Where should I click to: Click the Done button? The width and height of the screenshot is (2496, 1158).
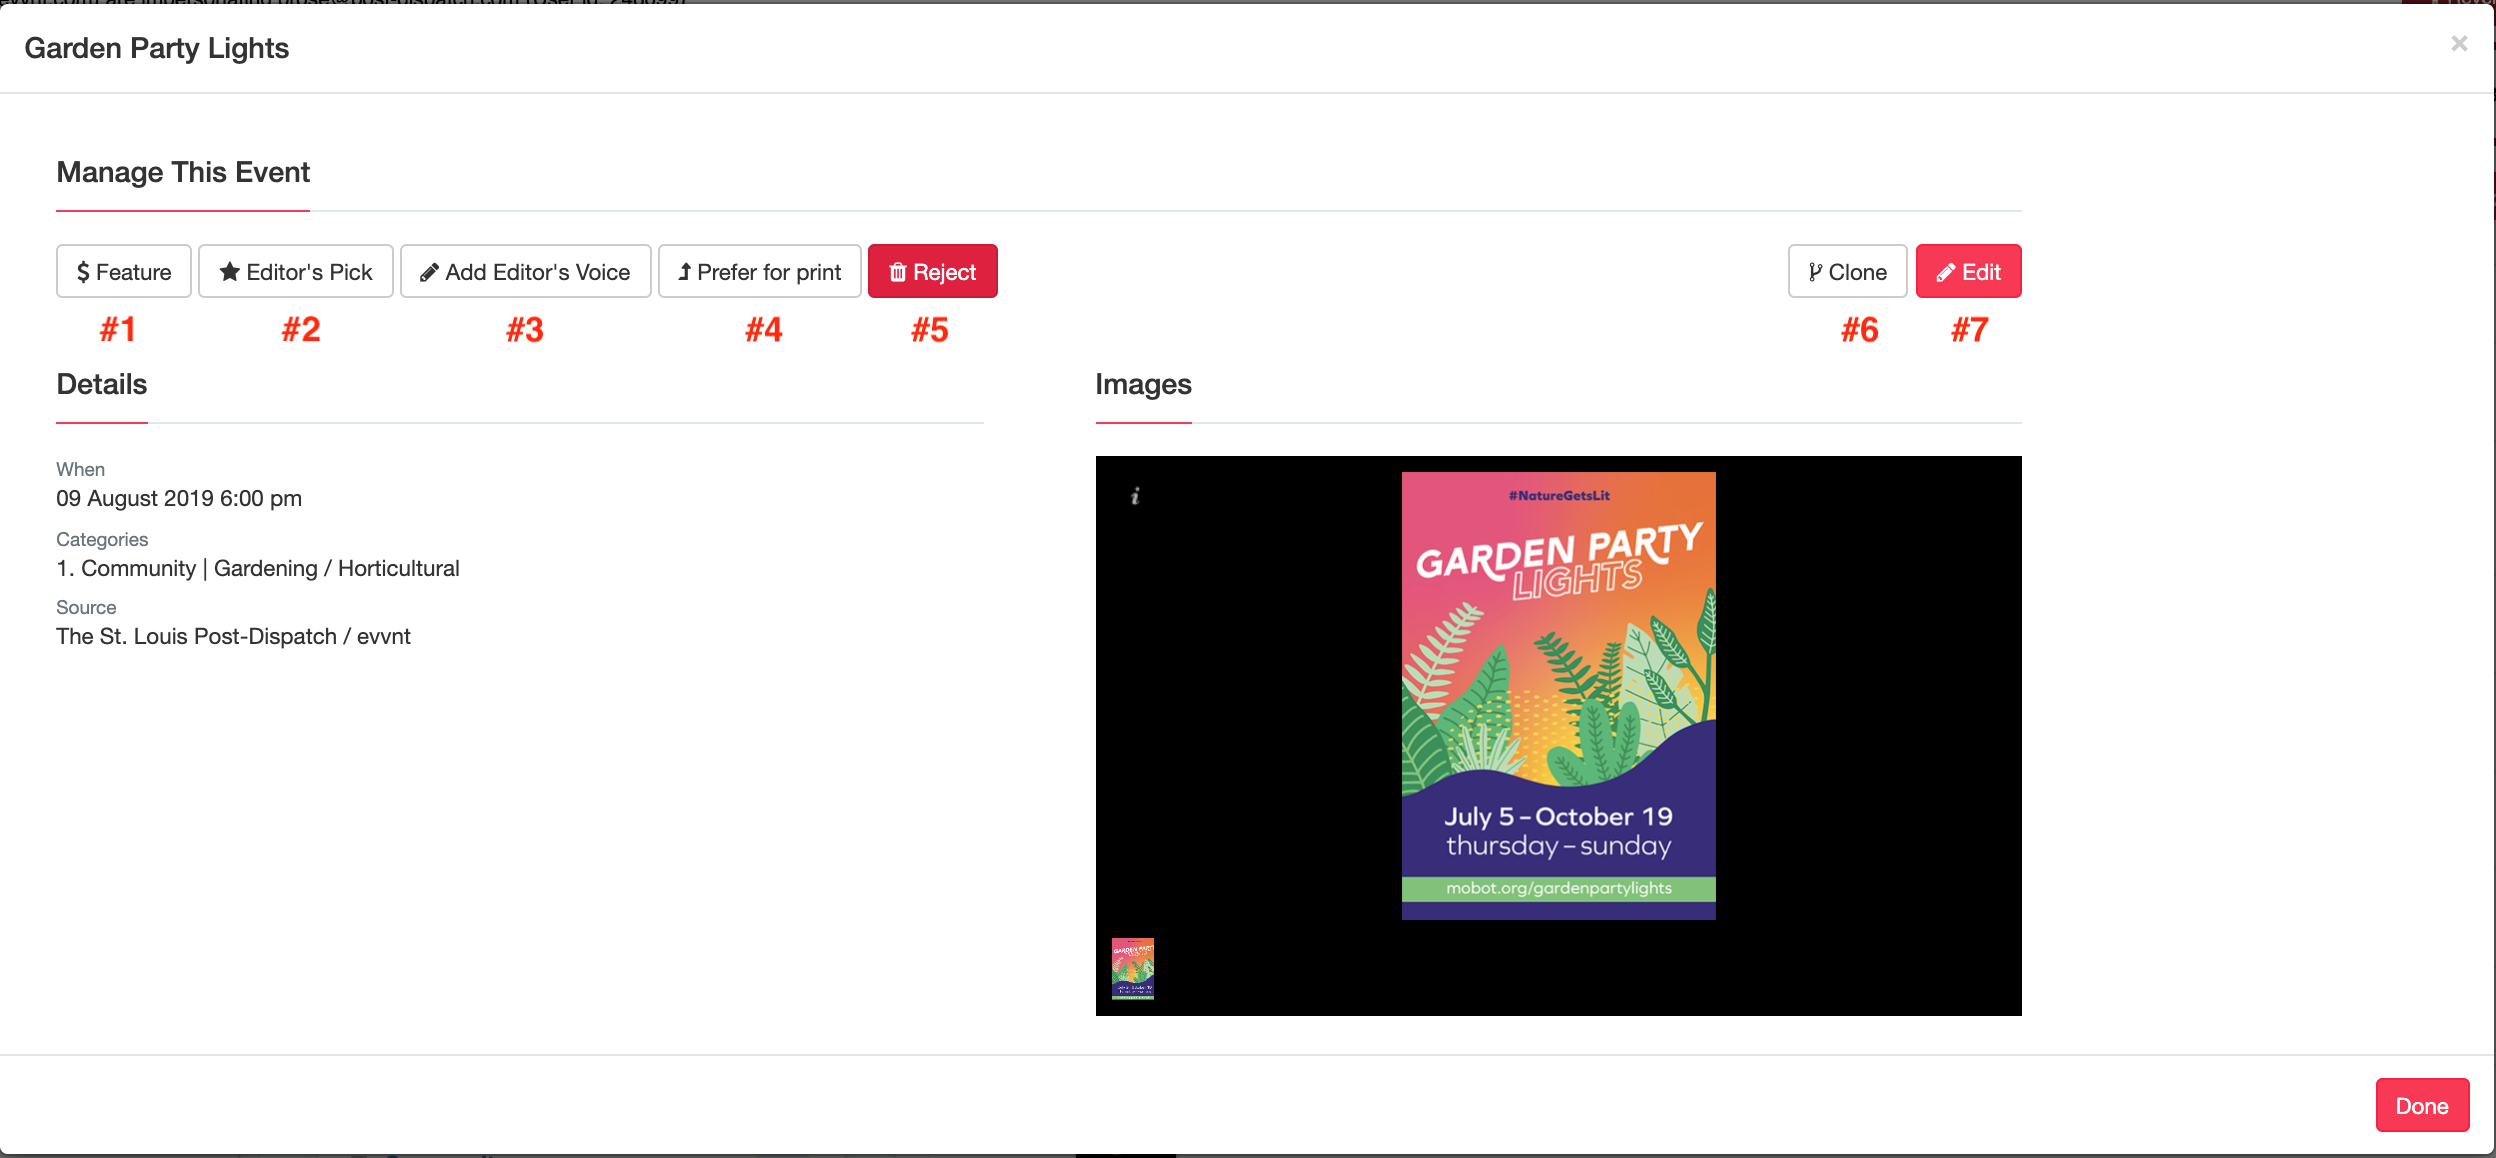pos(2422,1105)
